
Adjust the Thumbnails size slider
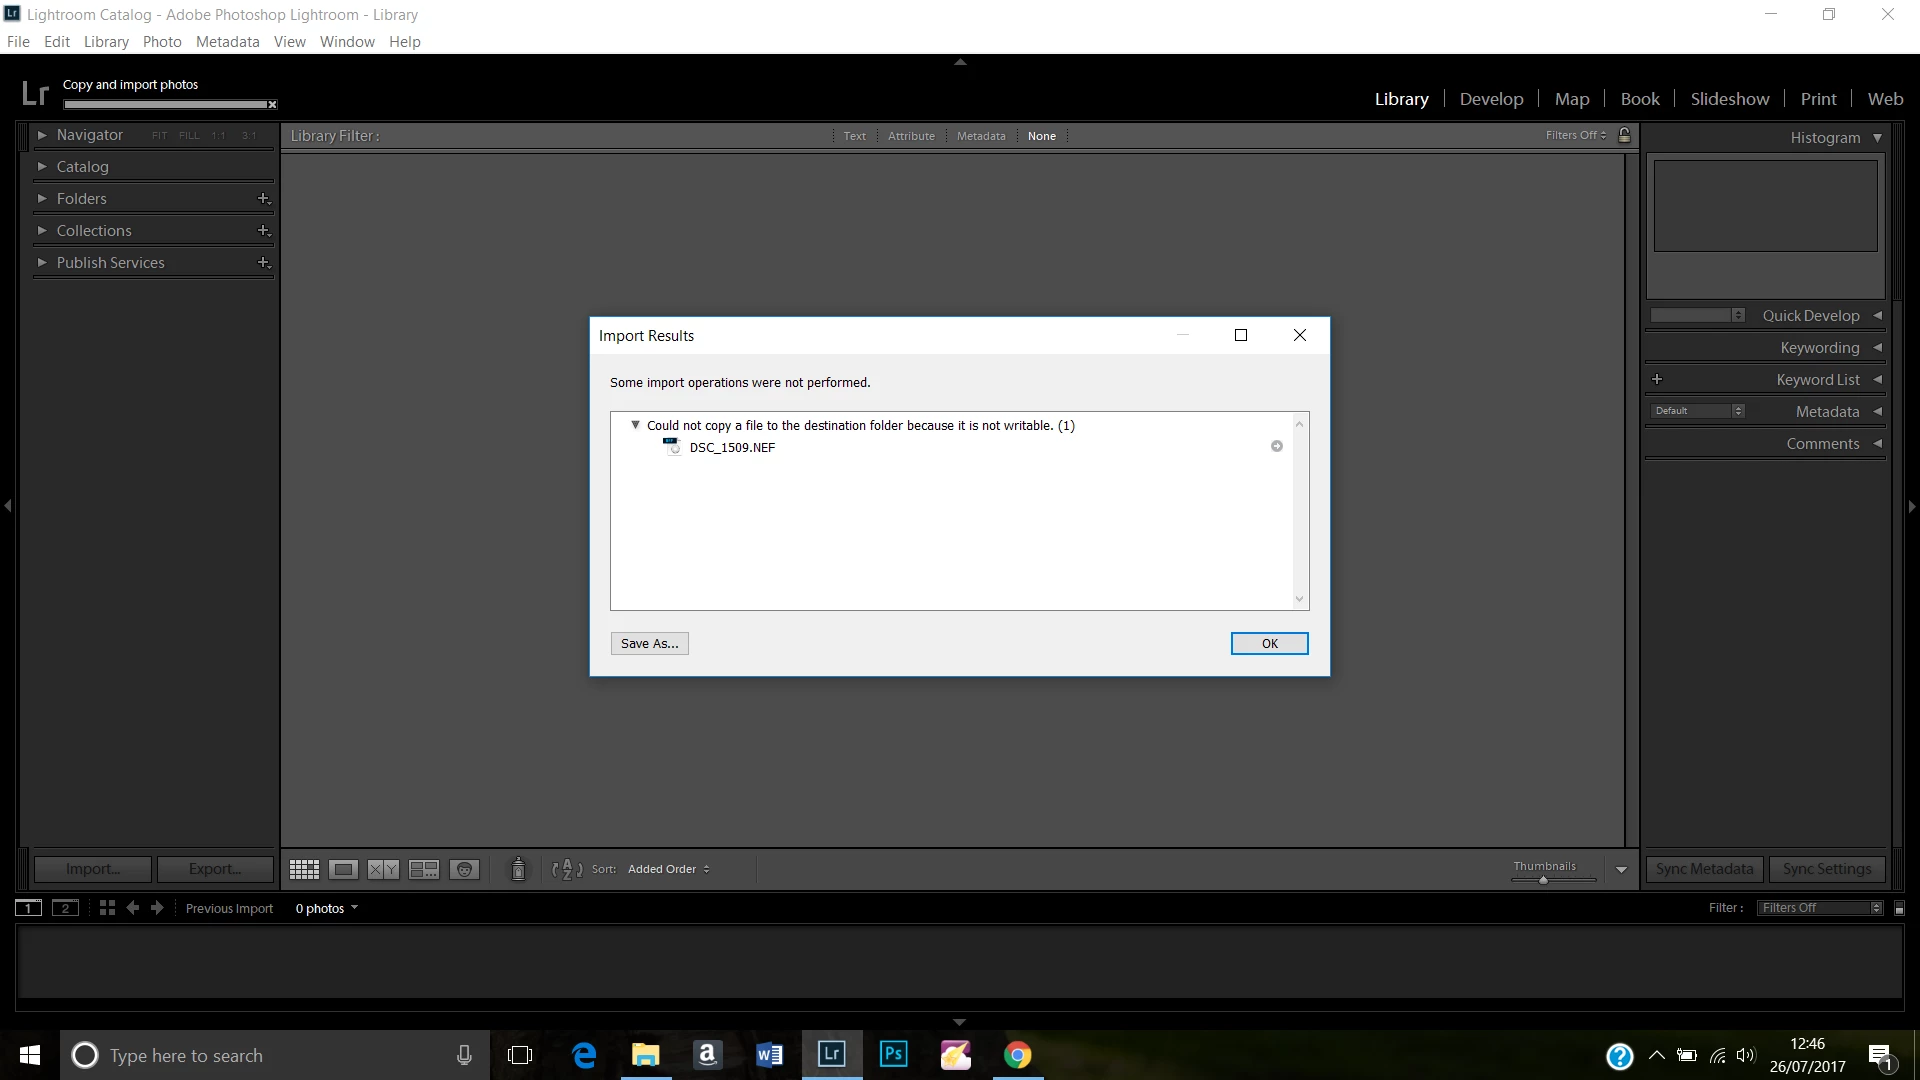(x=1543, y=880)
